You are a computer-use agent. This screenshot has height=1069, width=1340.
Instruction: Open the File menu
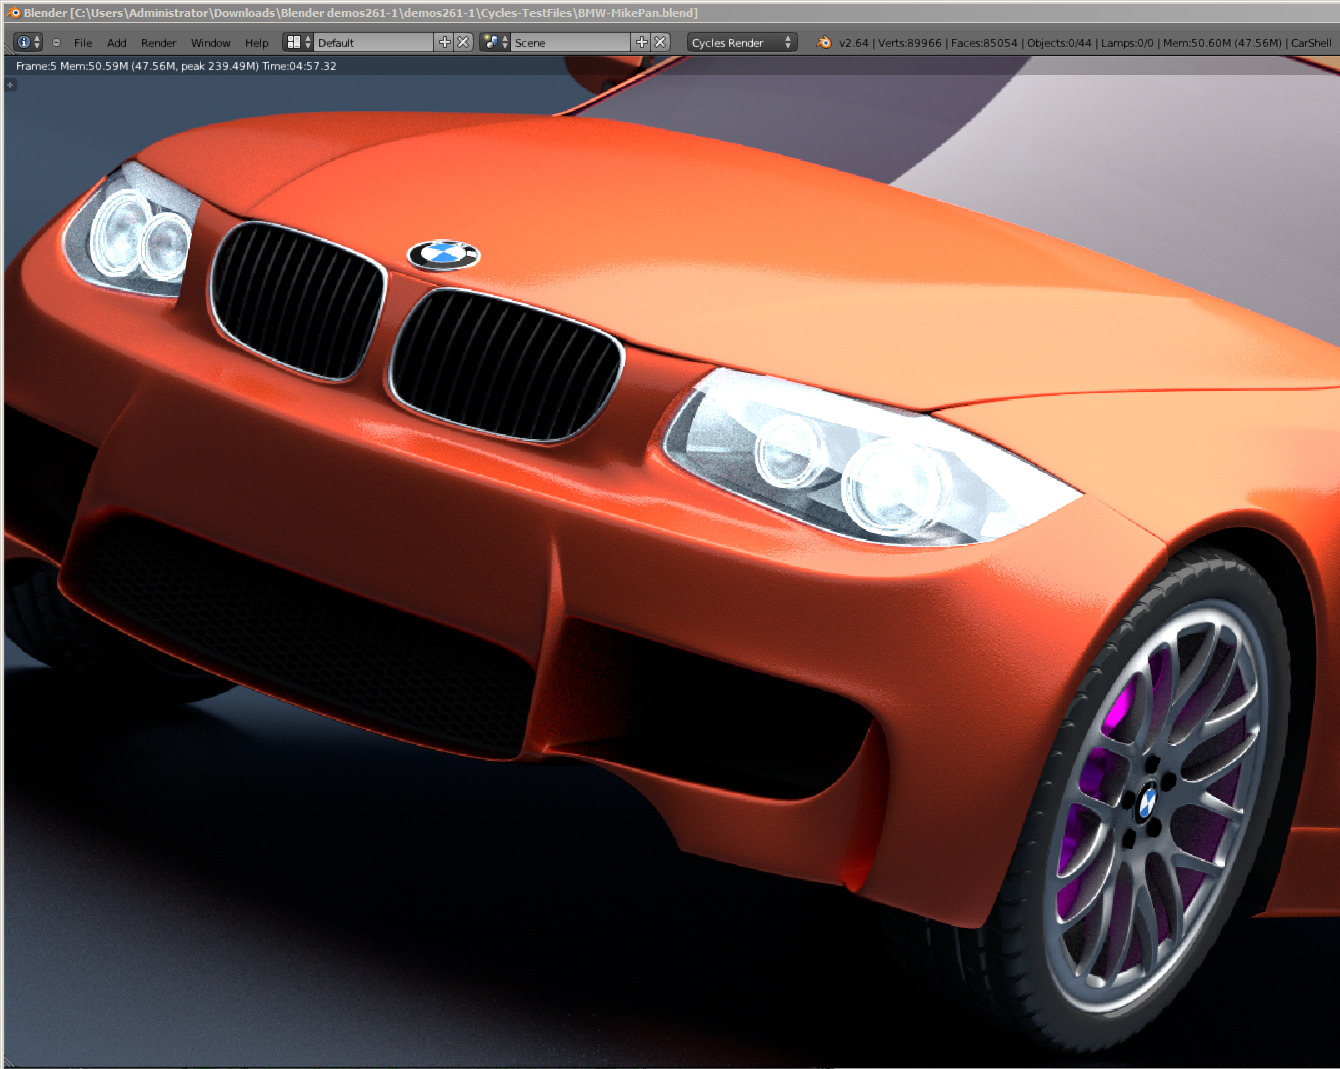[83, 43]
